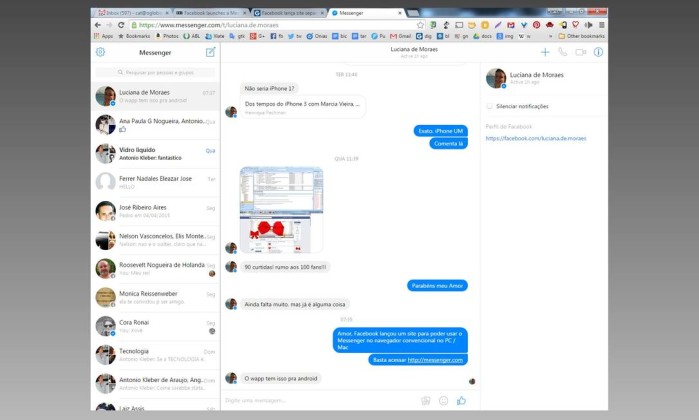Click the 'Digite uma mensagem' input box
699x420 pixels.
[x=321, y=400]
